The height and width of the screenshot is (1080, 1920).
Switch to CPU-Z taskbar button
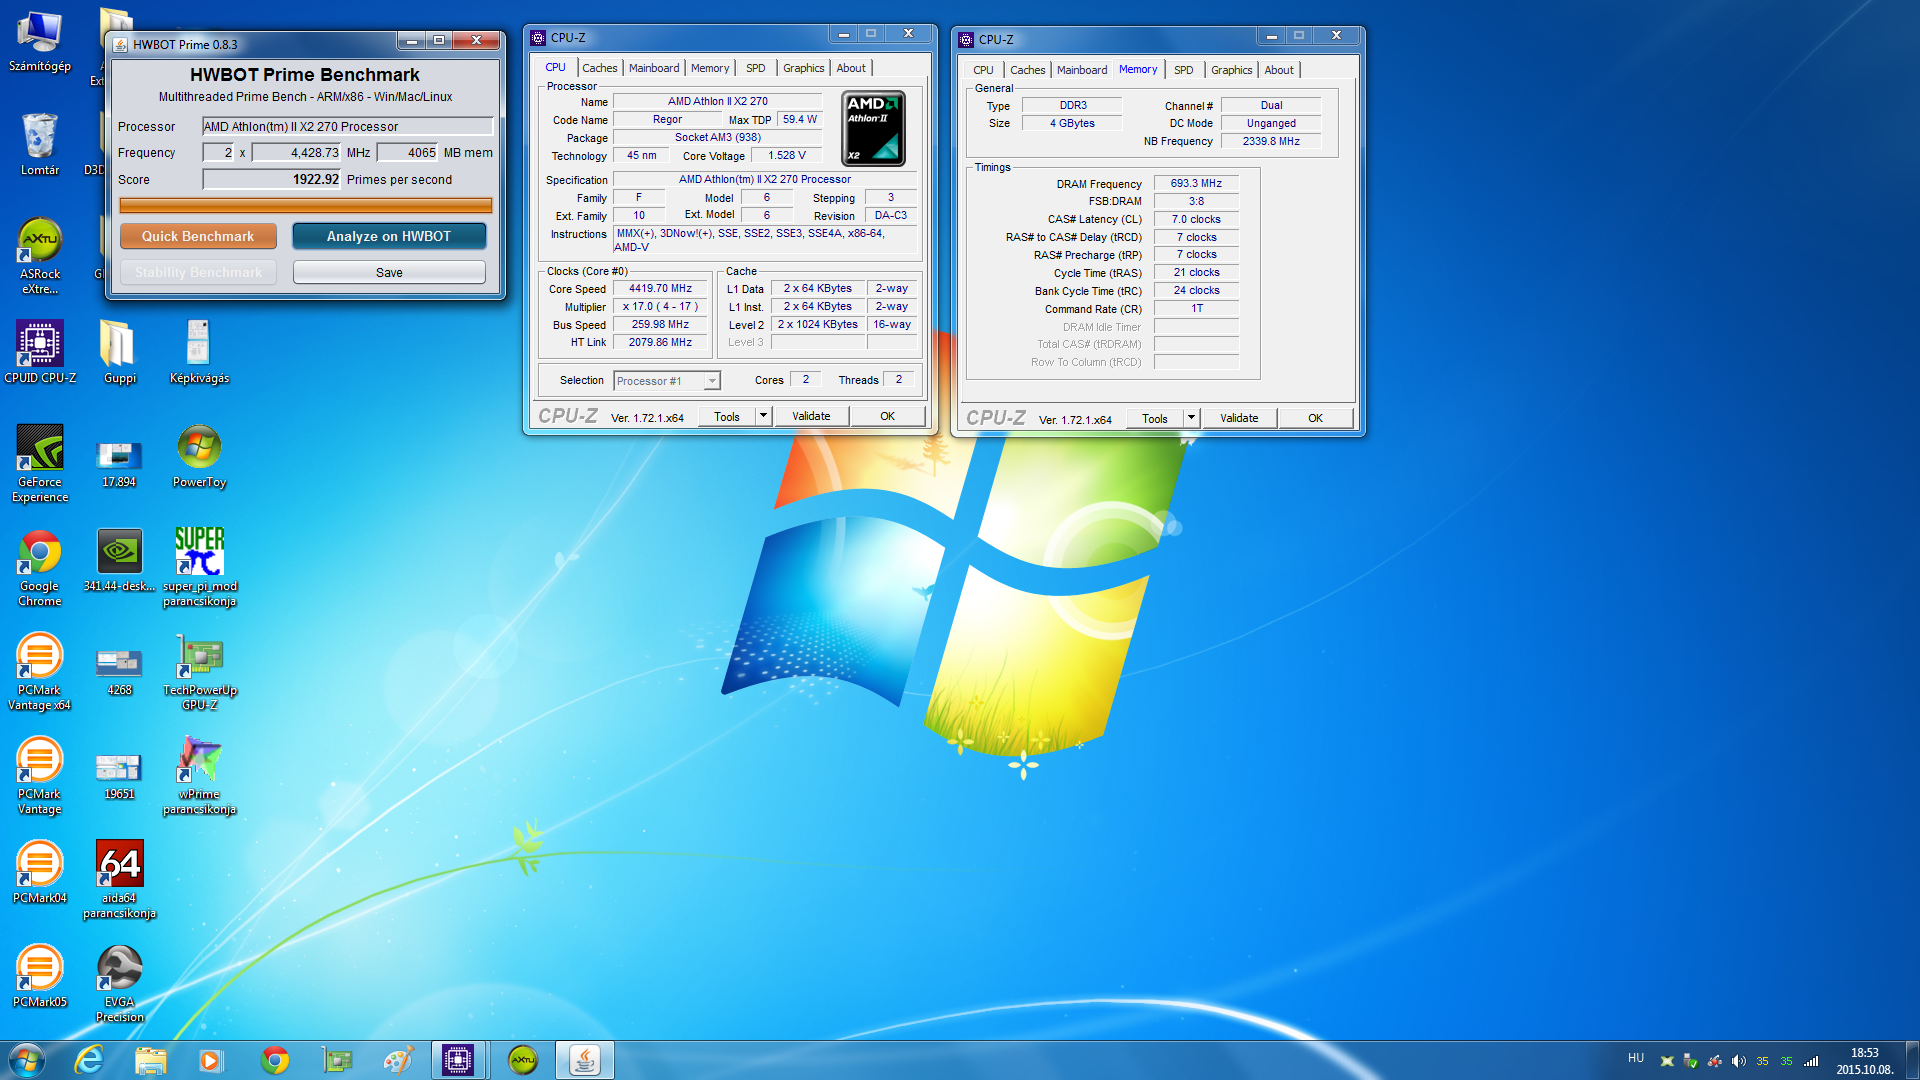(x=458, y=1060)
